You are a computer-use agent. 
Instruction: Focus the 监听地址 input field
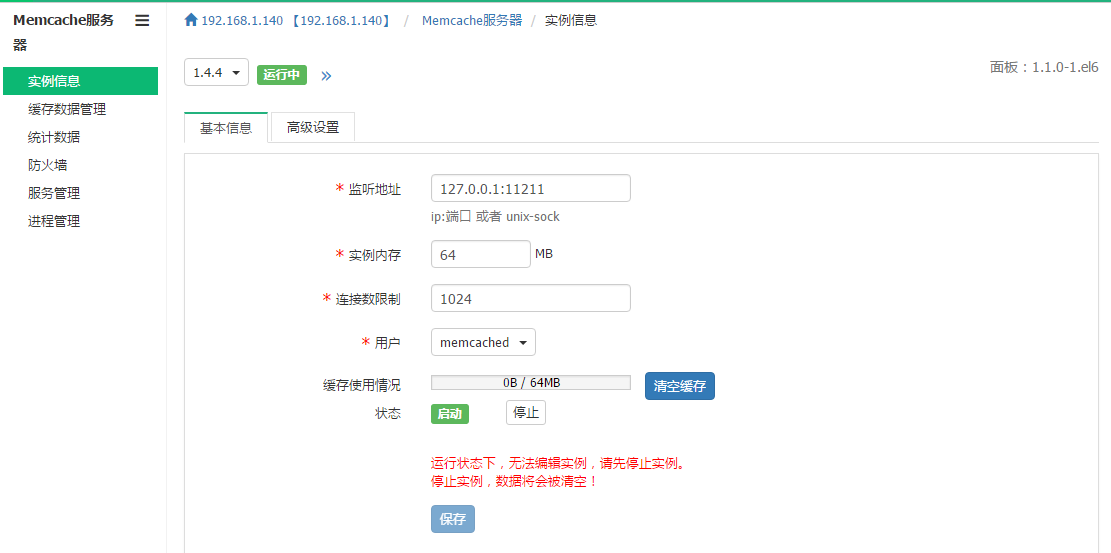click(531, 189)
